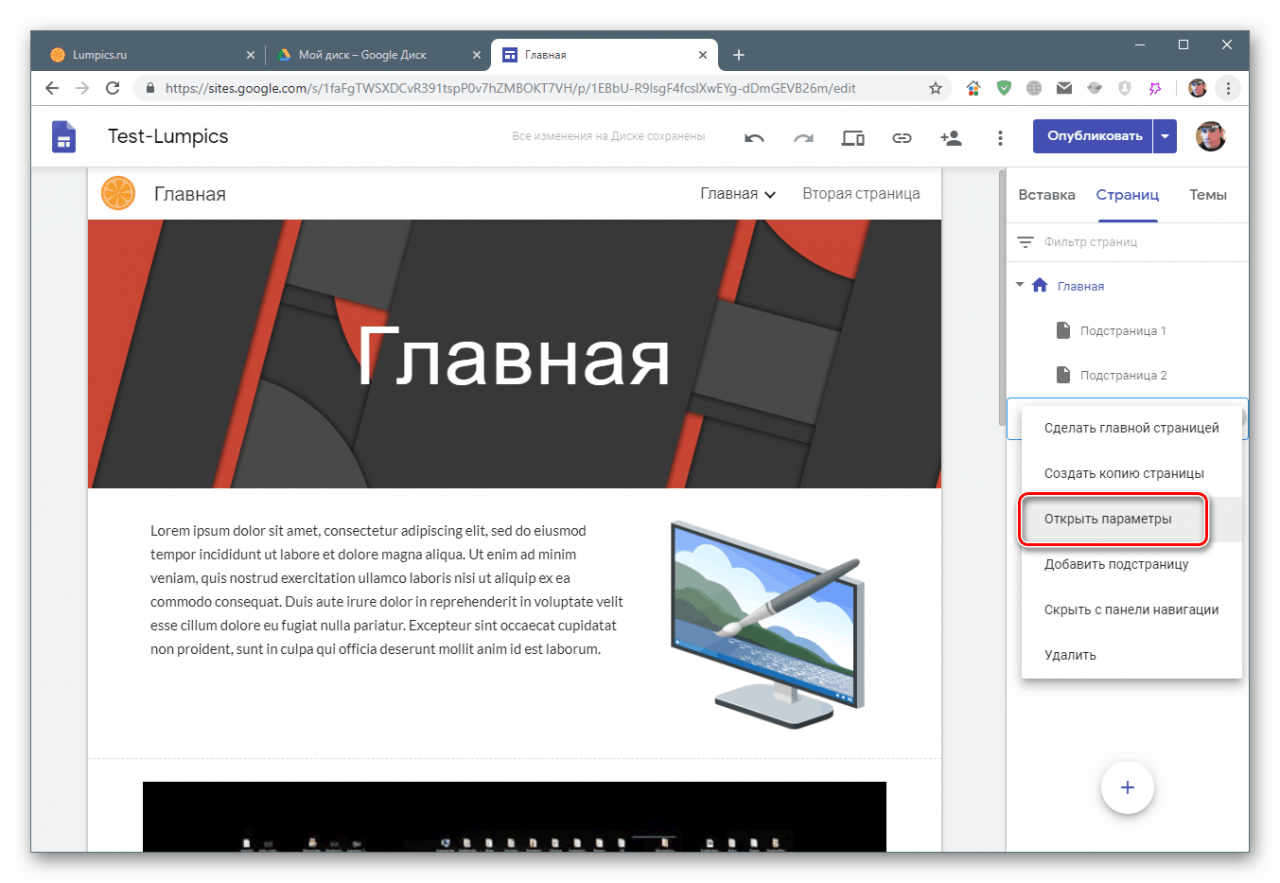
Task: Choose Открыть параметры in context menu
Action: pos(1132,519)
